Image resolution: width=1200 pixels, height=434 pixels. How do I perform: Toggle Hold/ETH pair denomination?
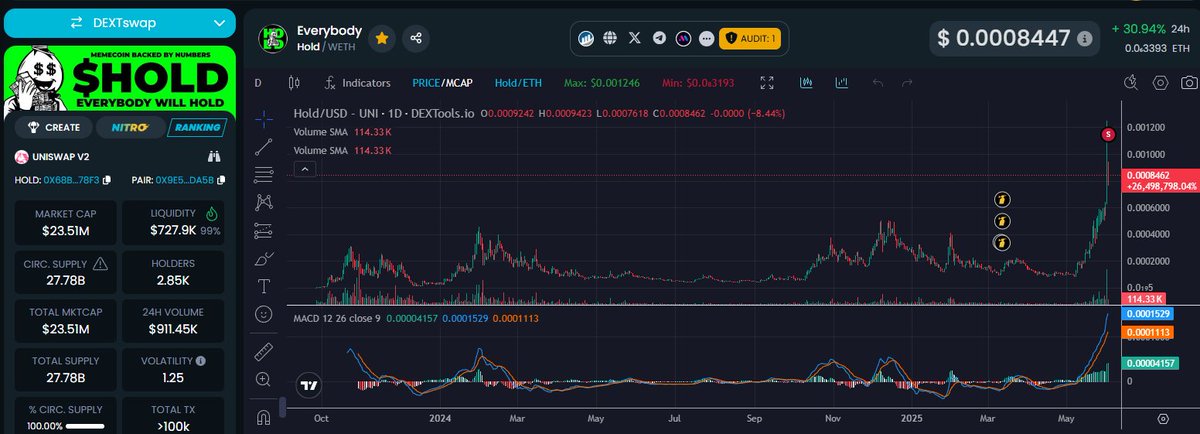(x=519, y=82)
